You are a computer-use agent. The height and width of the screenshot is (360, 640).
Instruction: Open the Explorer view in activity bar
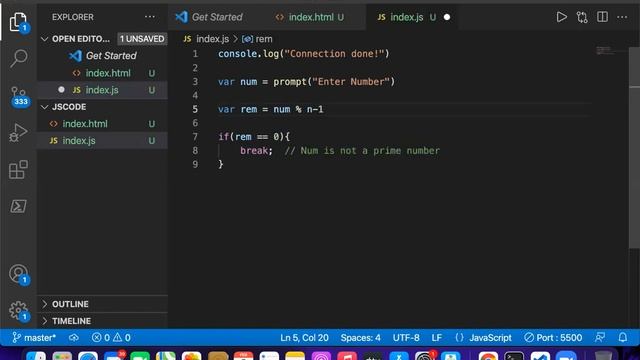click(x=18, y=21)
